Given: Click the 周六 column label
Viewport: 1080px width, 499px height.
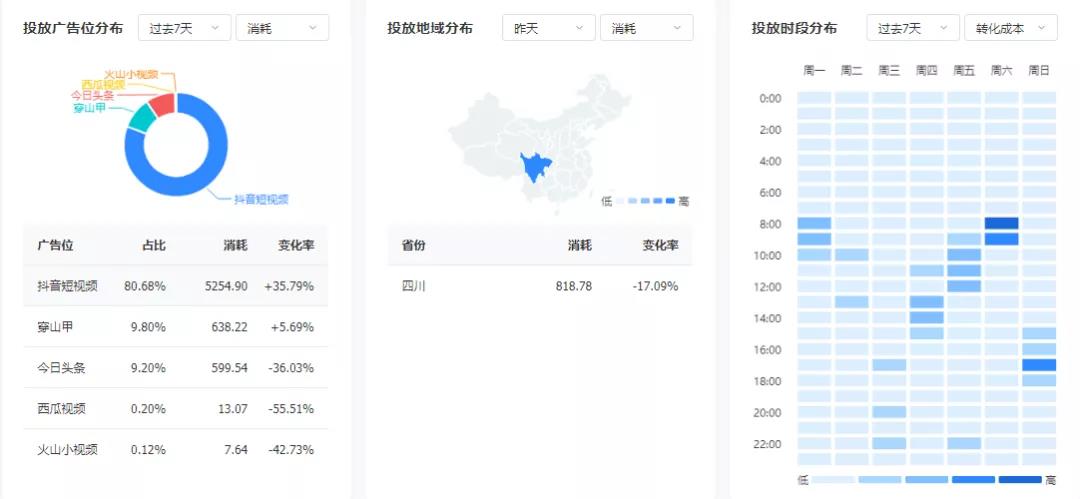Looking at the screenshot, I should [x=1001, y=71].
